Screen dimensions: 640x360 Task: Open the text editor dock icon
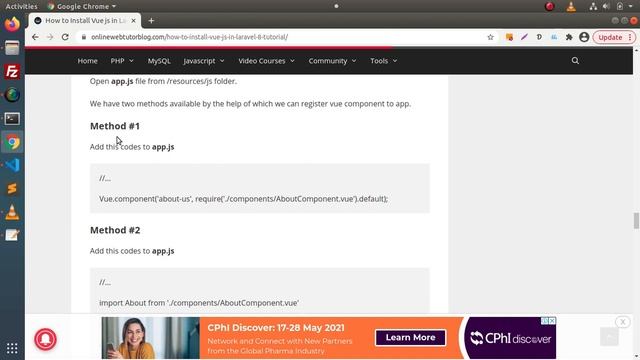pyautogui.click(x=12, y=235)
